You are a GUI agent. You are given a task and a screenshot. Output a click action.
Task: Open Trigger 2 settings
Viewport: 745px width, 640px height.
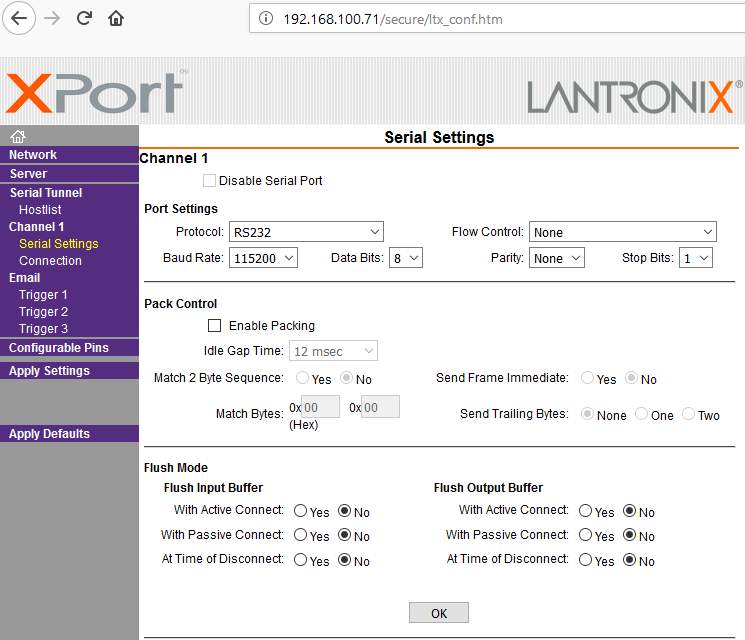pos(43,312)
